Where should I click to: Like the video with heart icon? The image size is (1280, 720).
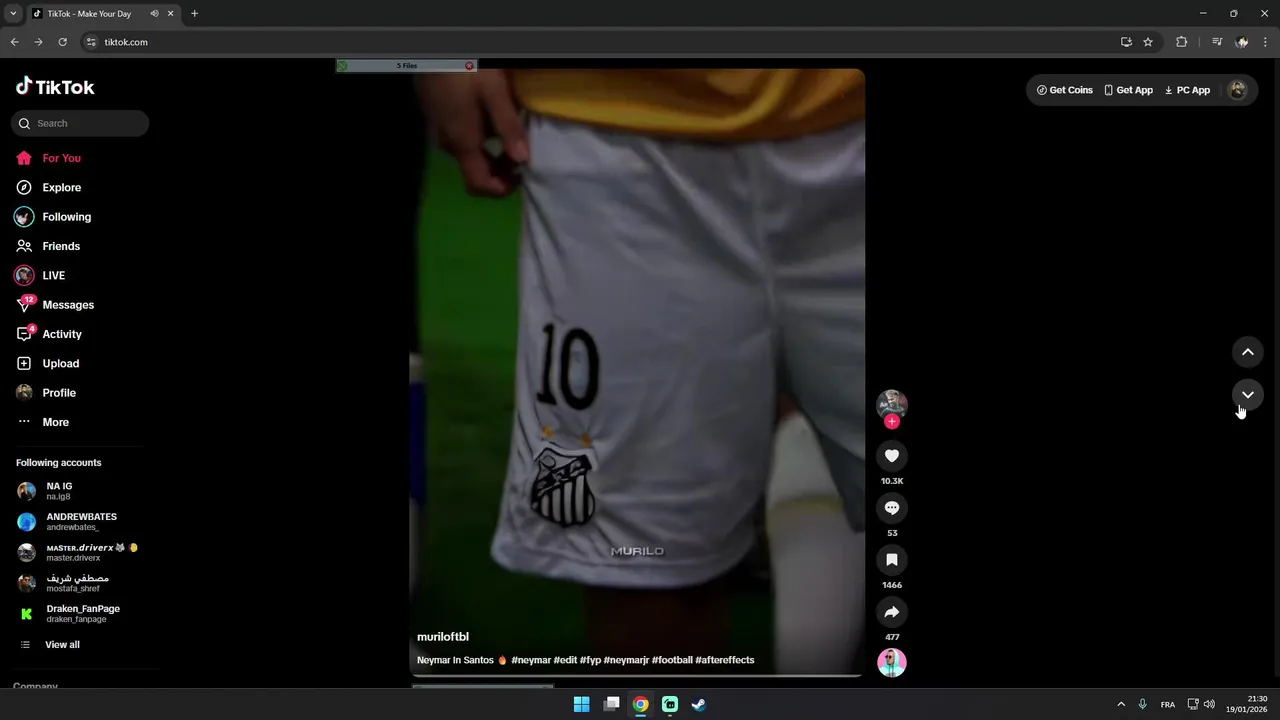[892, 456]
